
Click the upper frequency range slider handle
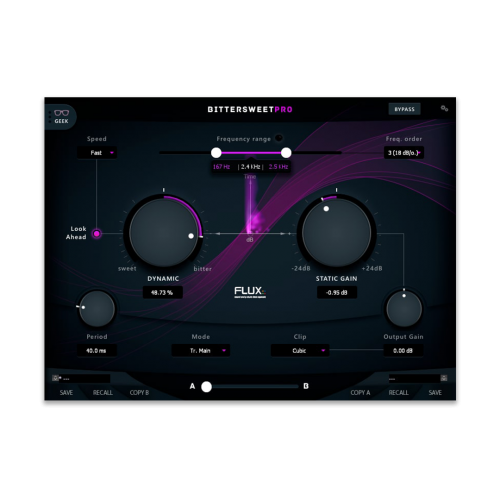tap(286, 153)
